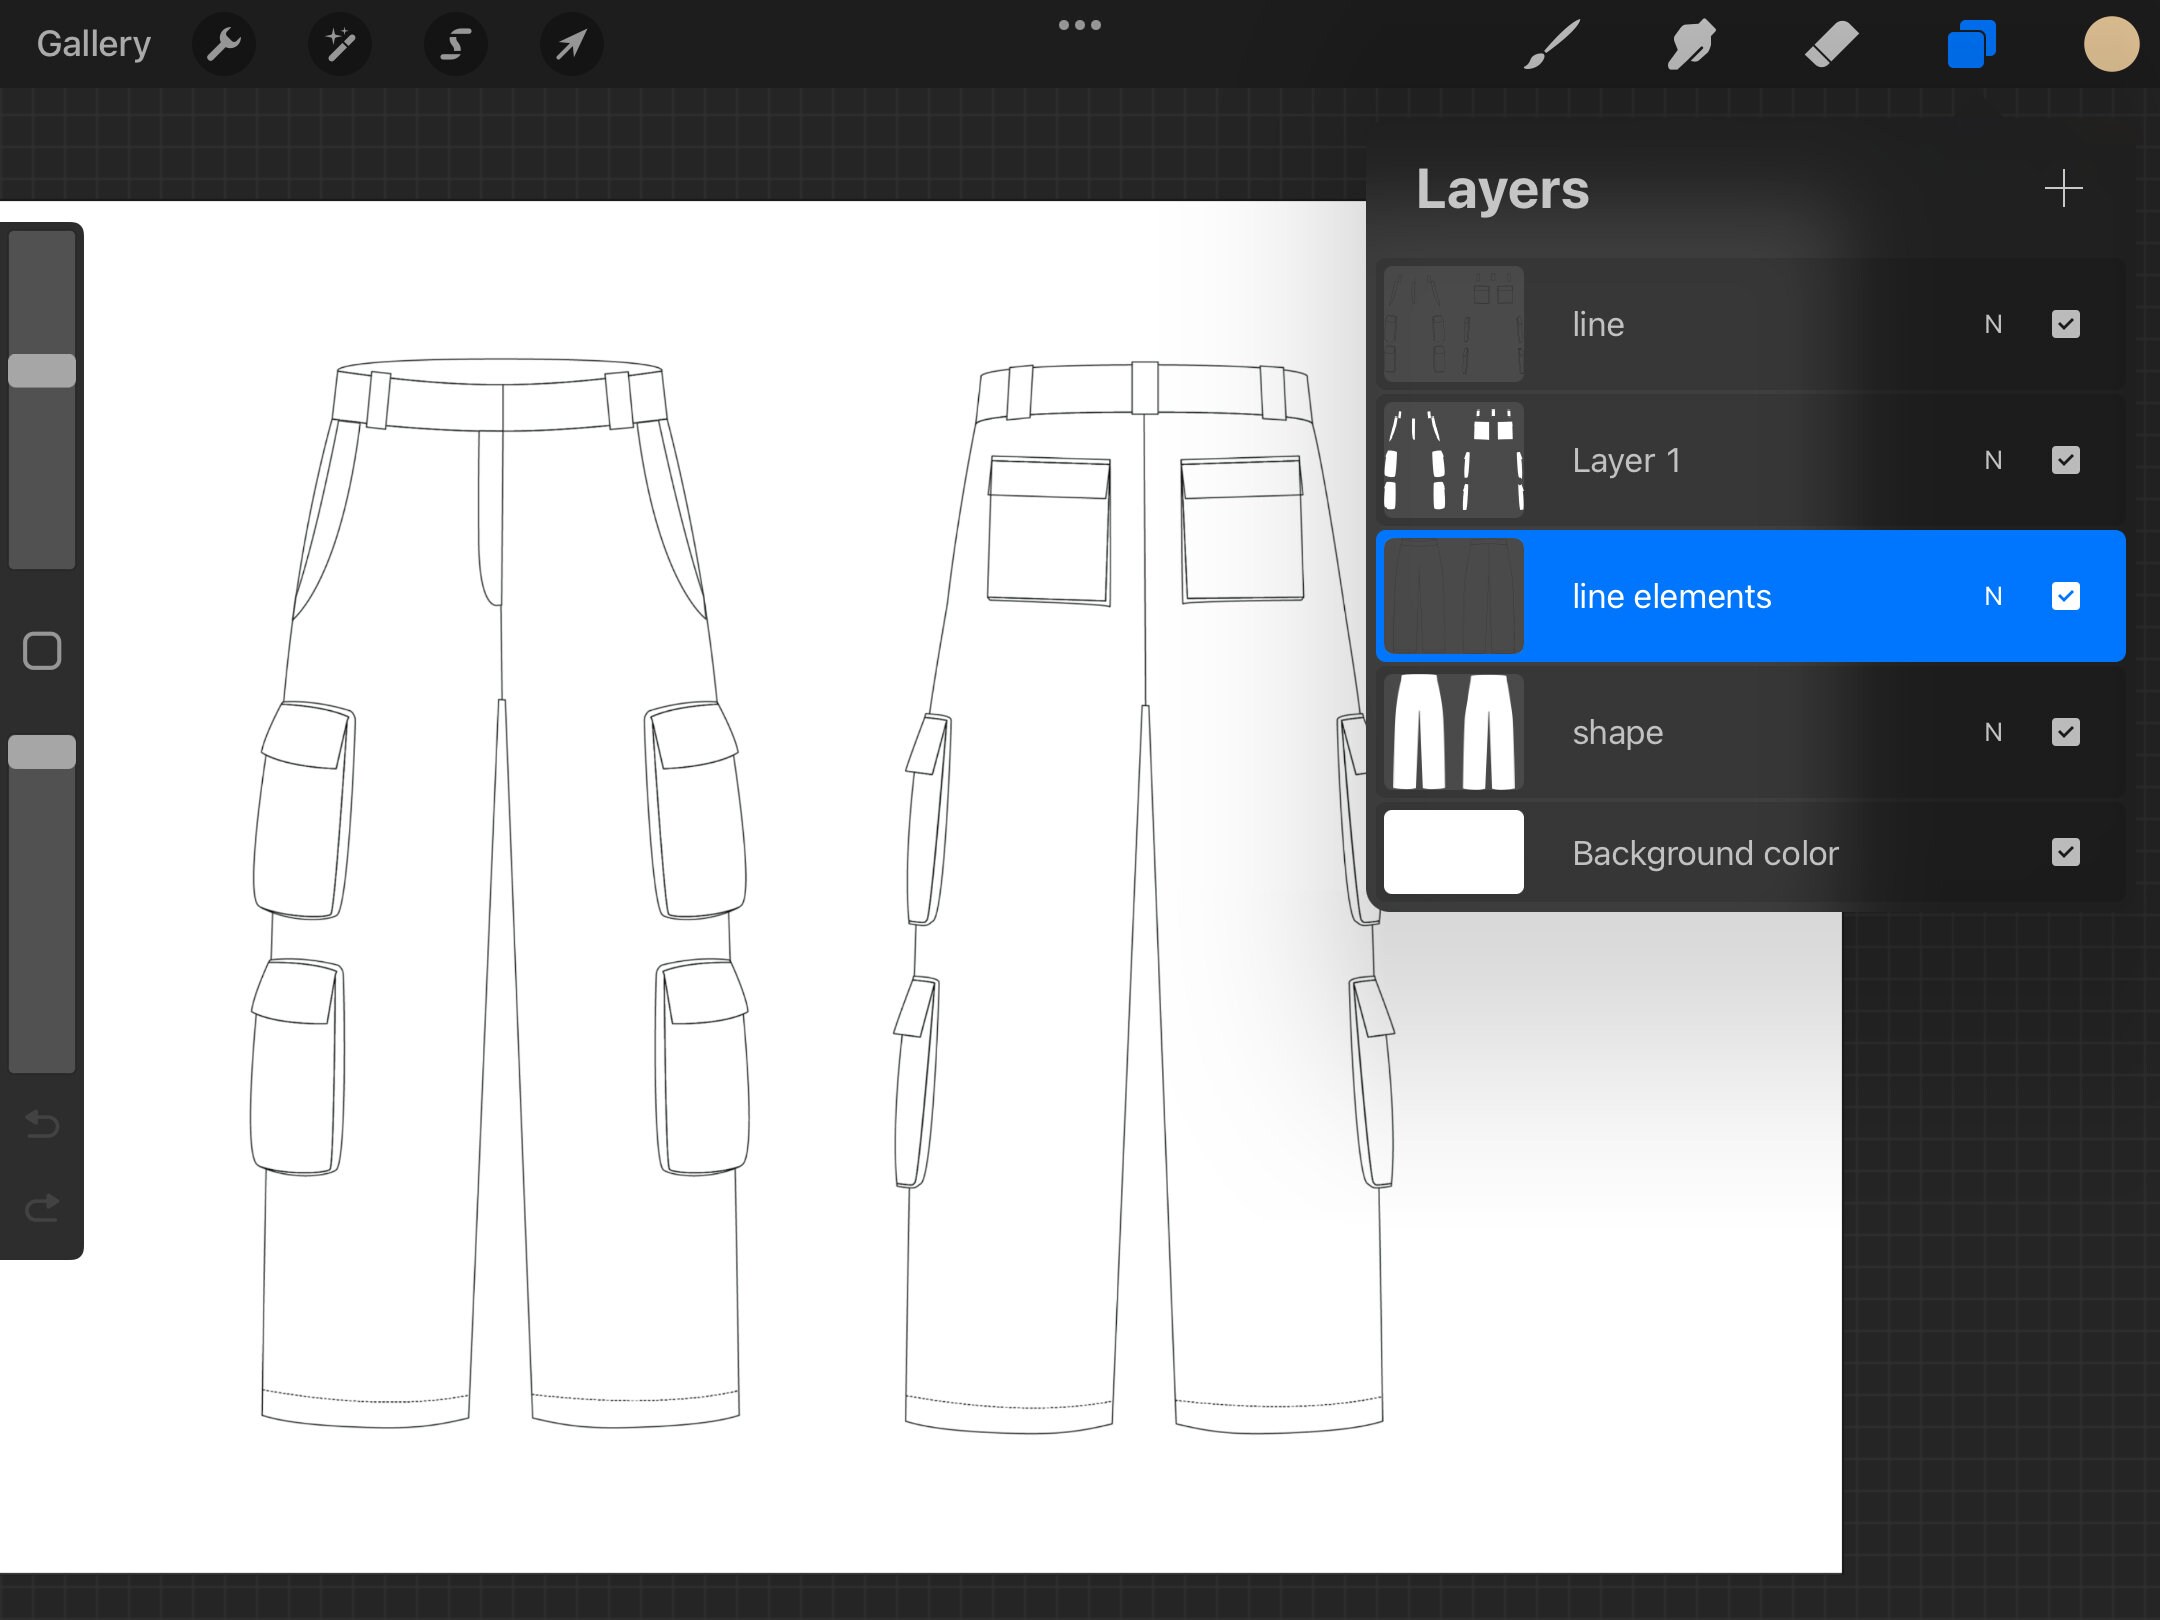This screenshot has width=2160, height=1620.
Task: Add a new layer with plus button
Action: (2064, 188)
